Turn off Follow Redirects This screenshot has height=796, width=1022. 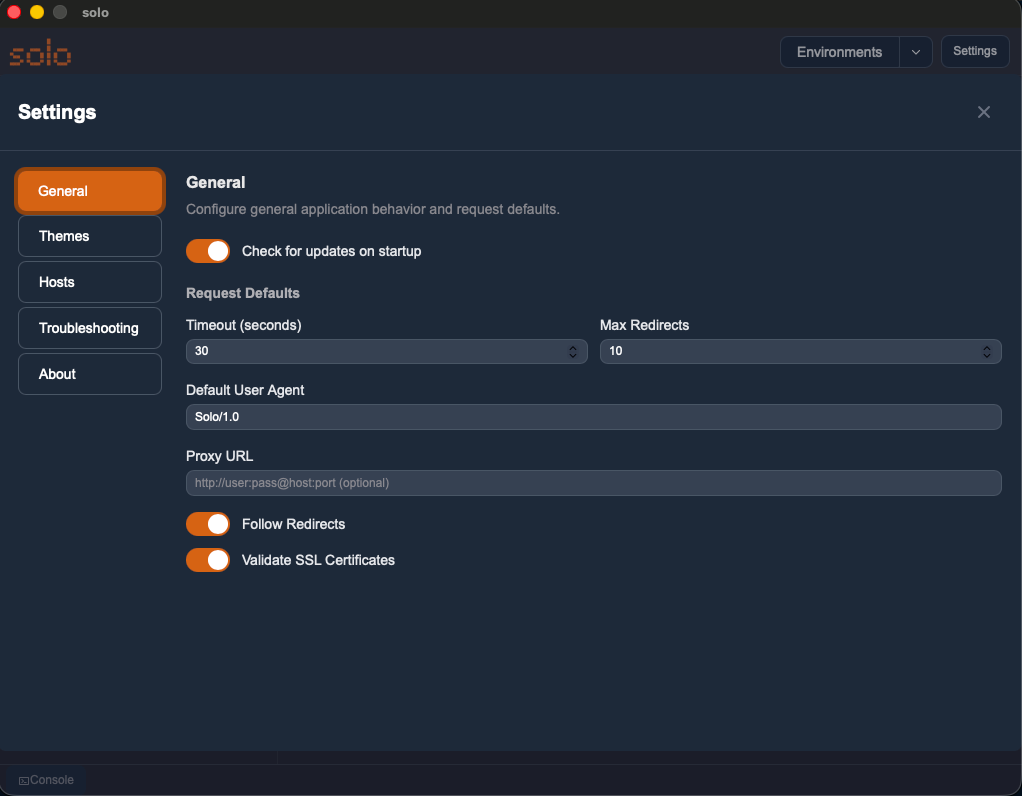207,523
